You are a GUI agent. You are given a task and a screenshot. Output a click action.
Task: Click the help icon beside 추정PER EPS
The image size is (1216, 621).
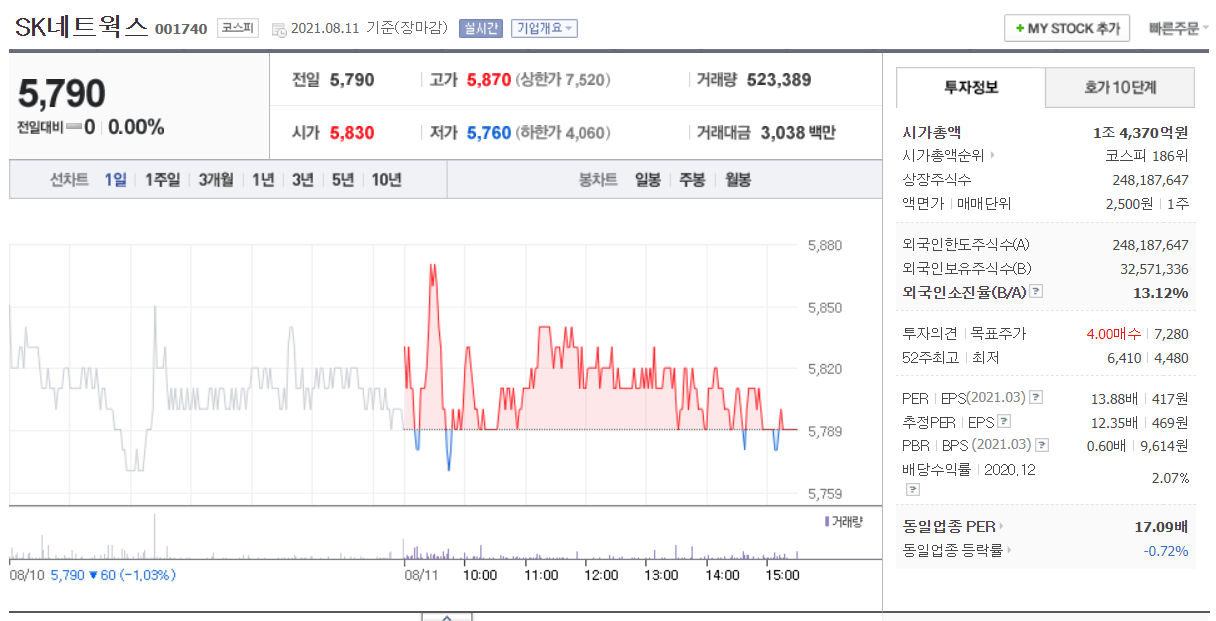1004,421
